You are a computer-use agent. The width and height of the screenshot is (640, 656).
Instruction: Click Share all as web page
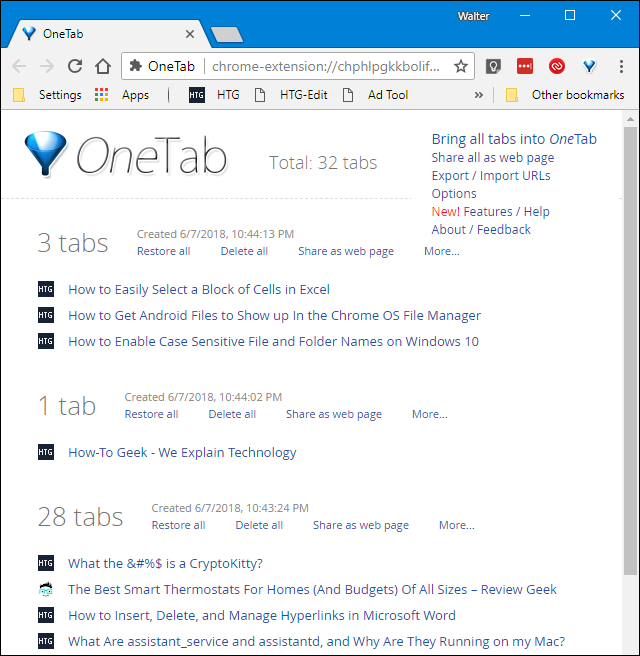pyautogui.click(x=493, y=157)
